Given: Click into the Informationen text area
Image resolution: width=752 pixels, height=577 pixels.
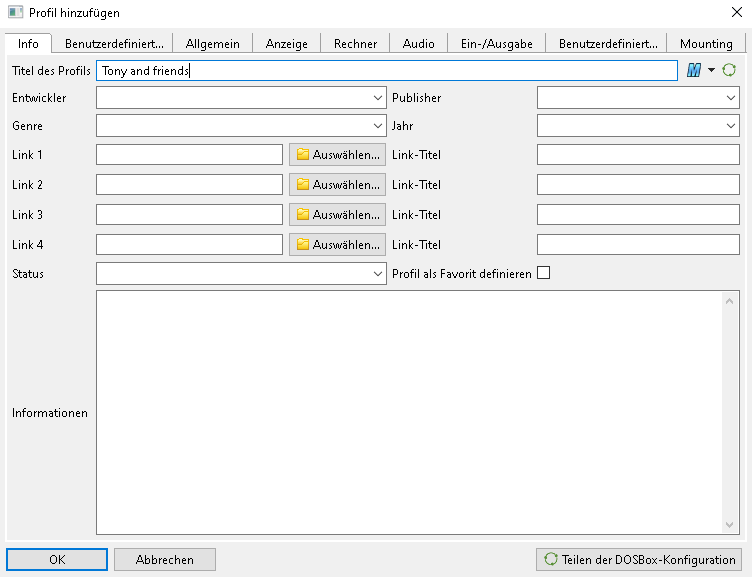Looking at the screenshot, I should pos(408,412).
